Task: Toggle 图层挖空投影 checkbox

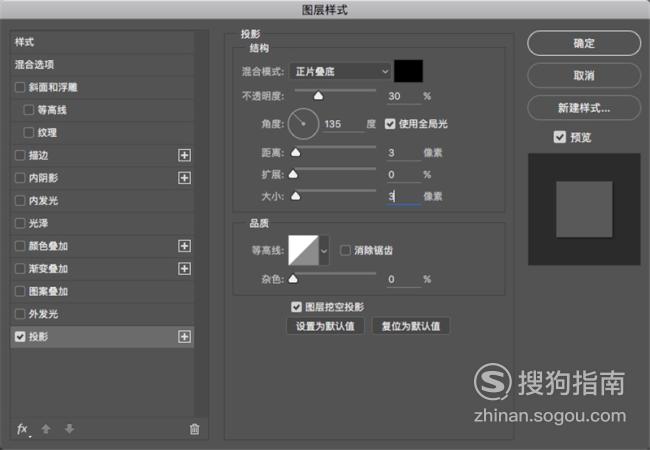Action: 296,307
